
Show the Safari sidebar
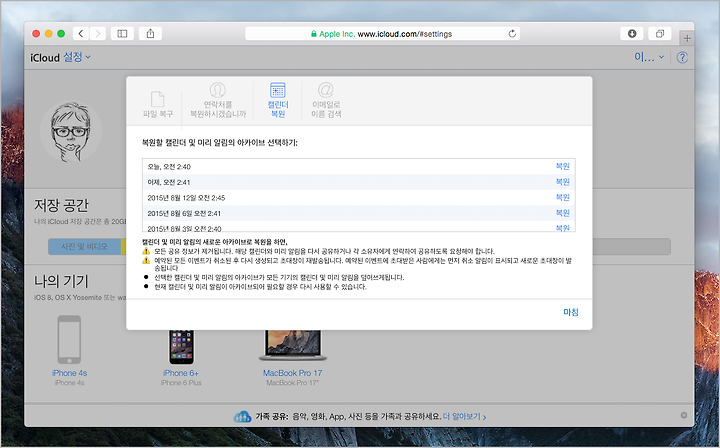click(x=122, y=34)
